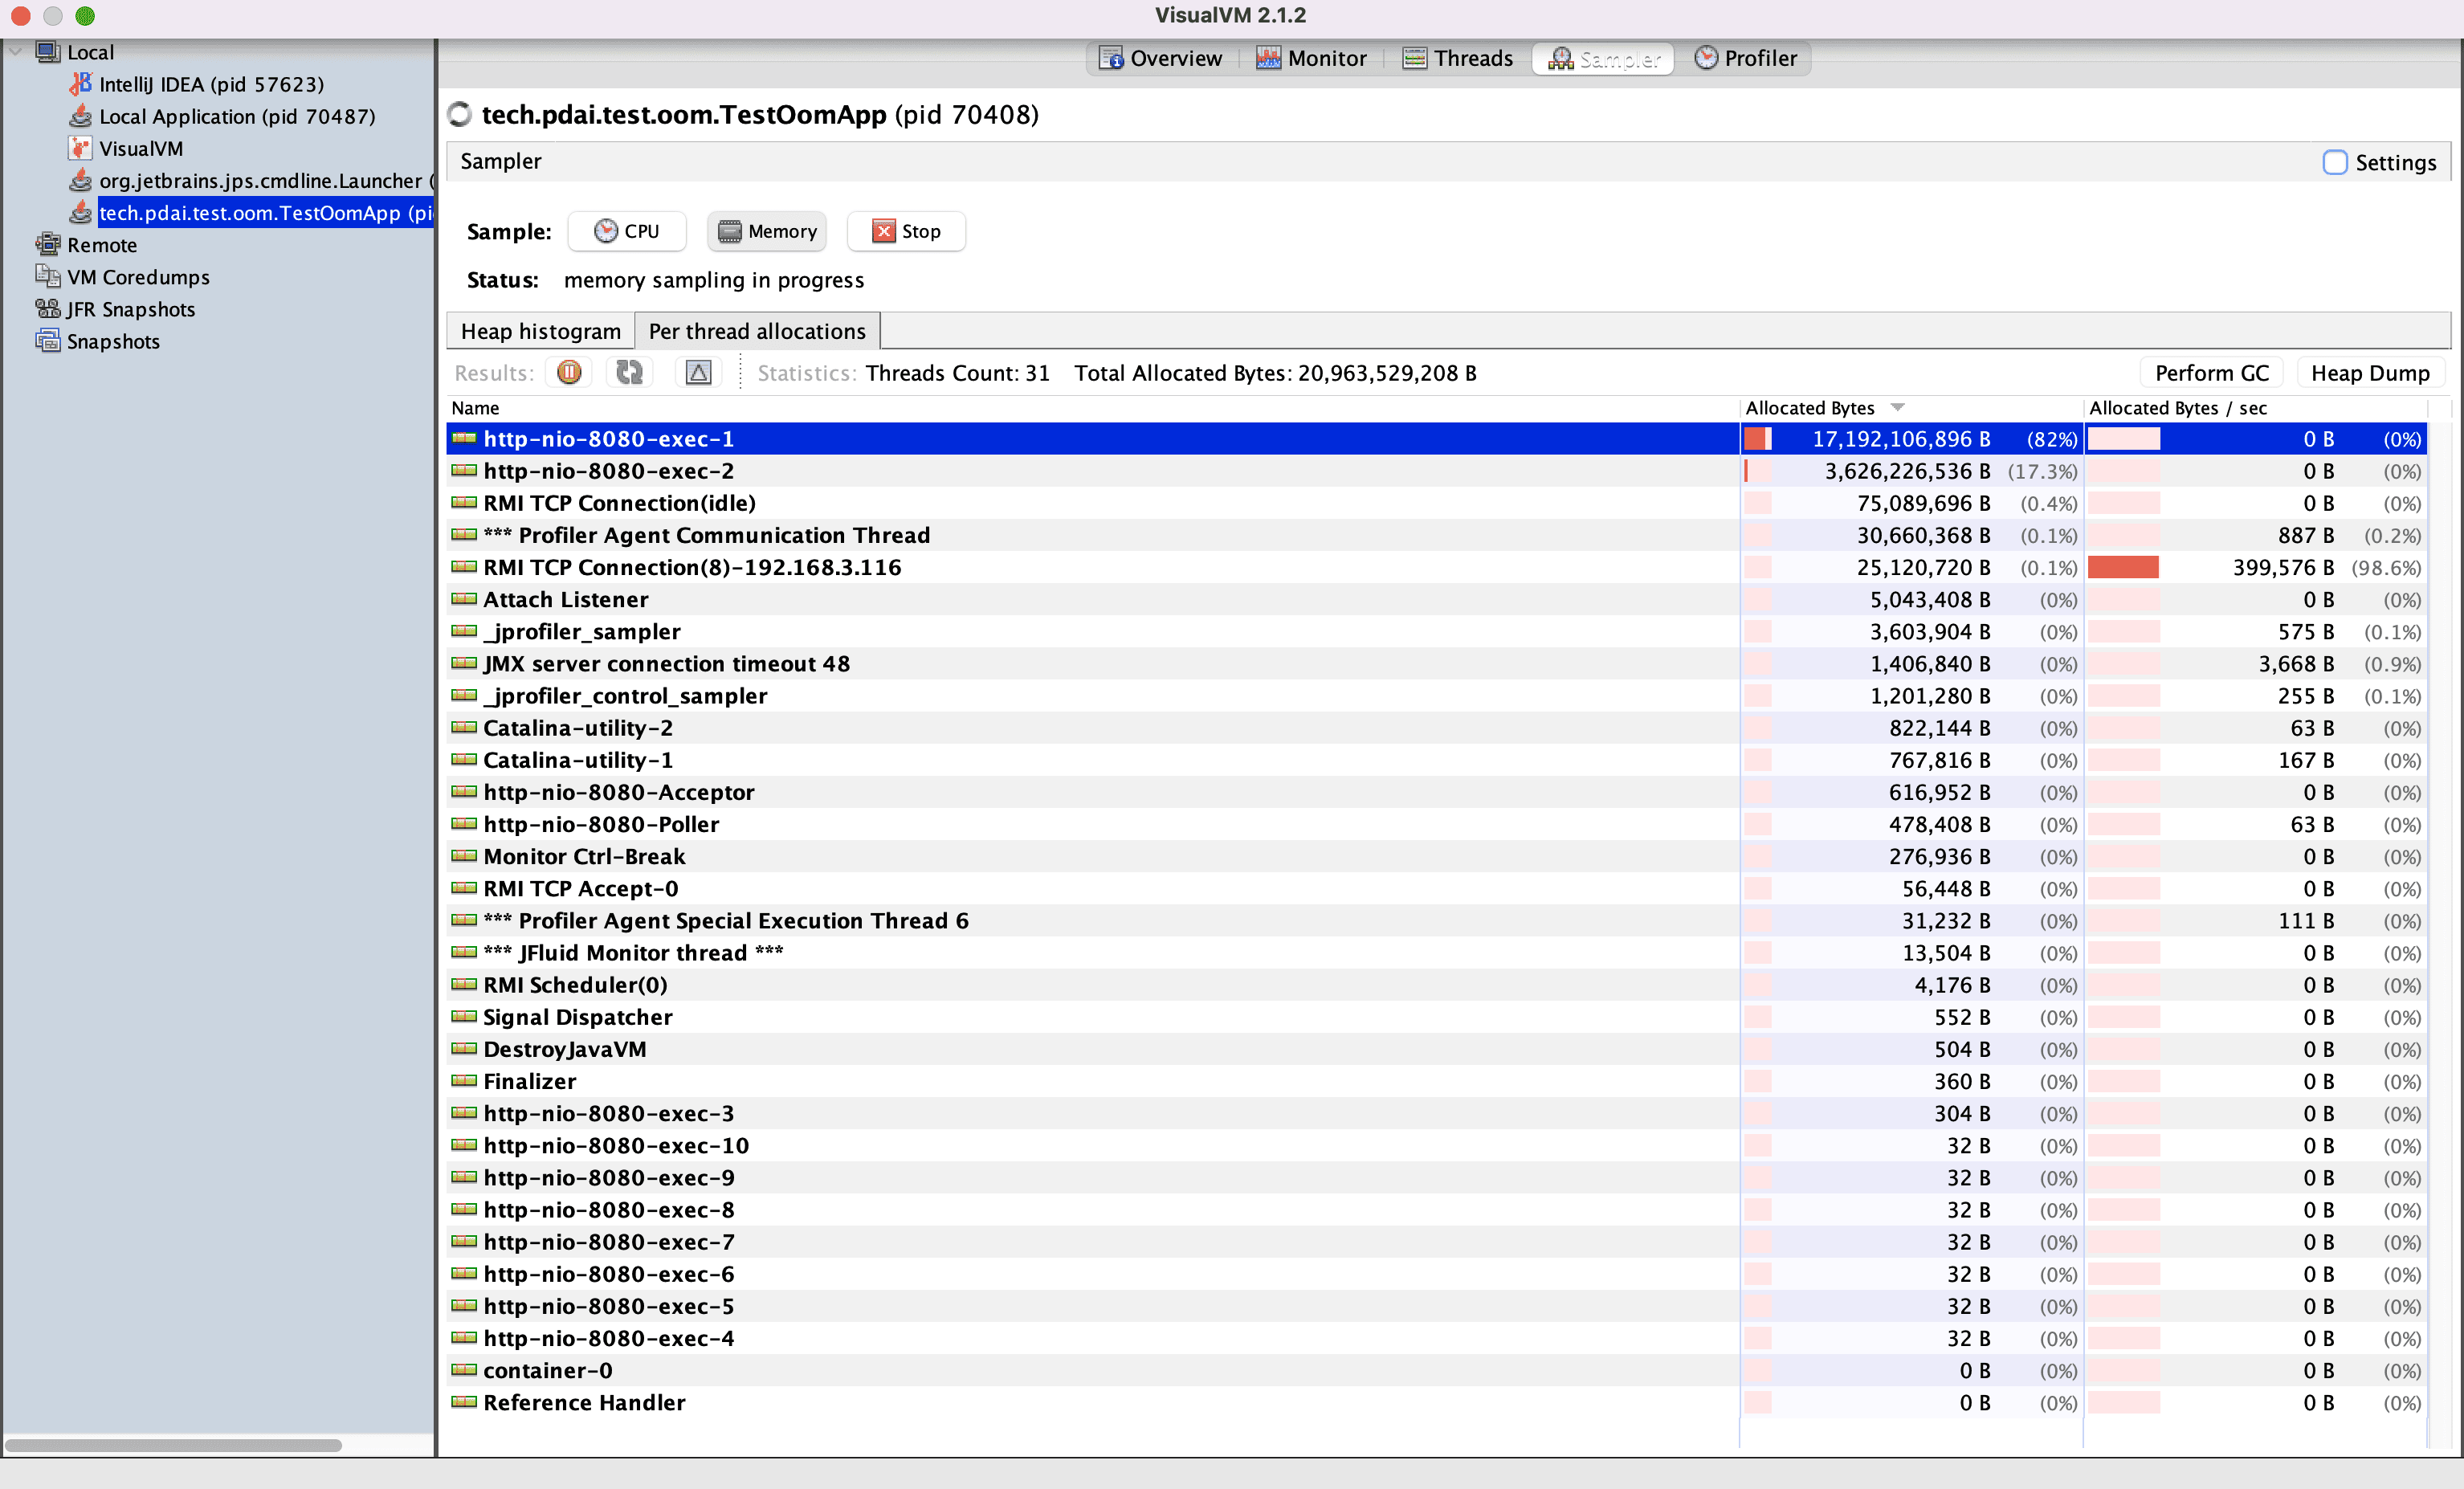Select the VisualVM node icon
Viewport: 2464px width, 1489px height.
pos(81,148)
